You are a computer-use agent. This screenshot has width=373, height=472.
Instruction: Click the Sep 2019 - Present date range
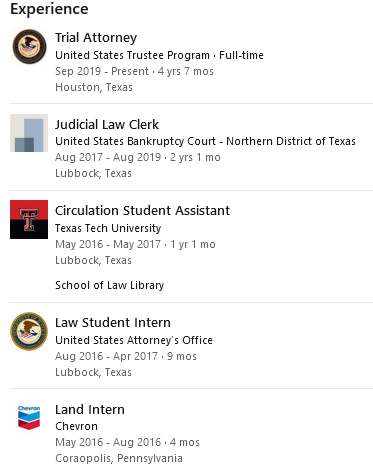(102, 71)
